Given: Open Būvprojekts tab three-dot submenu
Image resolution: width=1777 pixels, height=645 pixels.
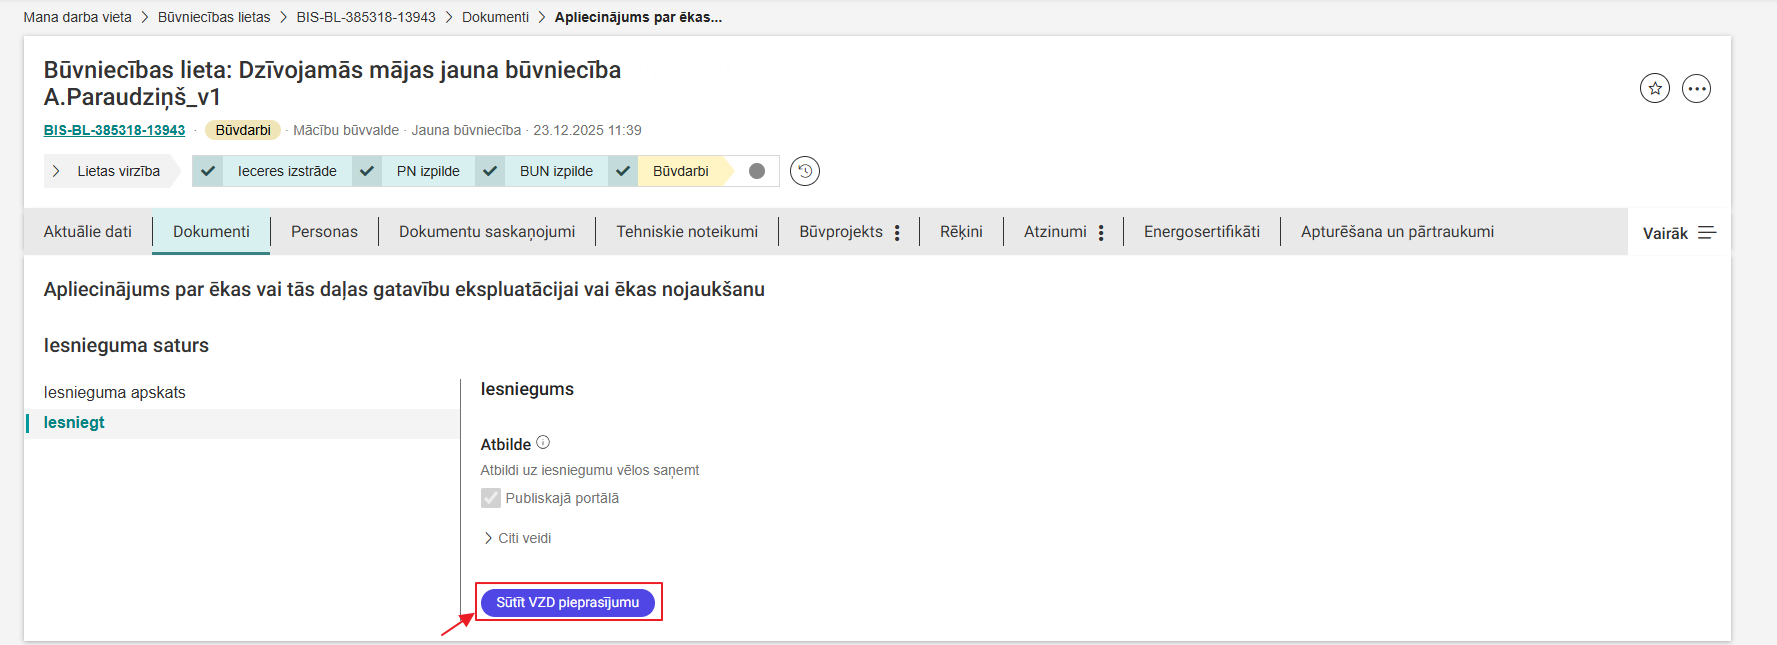Looking at the screenshot, I should 897,232.
